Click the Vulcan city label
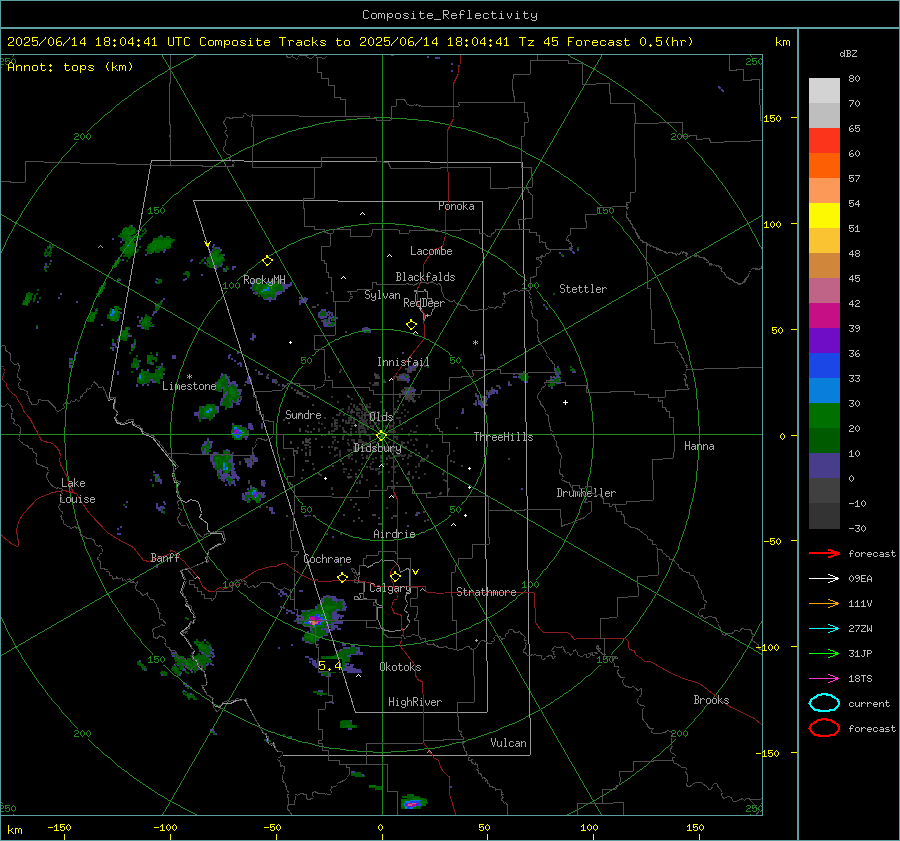 pyautogui.click(x=508, y=743)
